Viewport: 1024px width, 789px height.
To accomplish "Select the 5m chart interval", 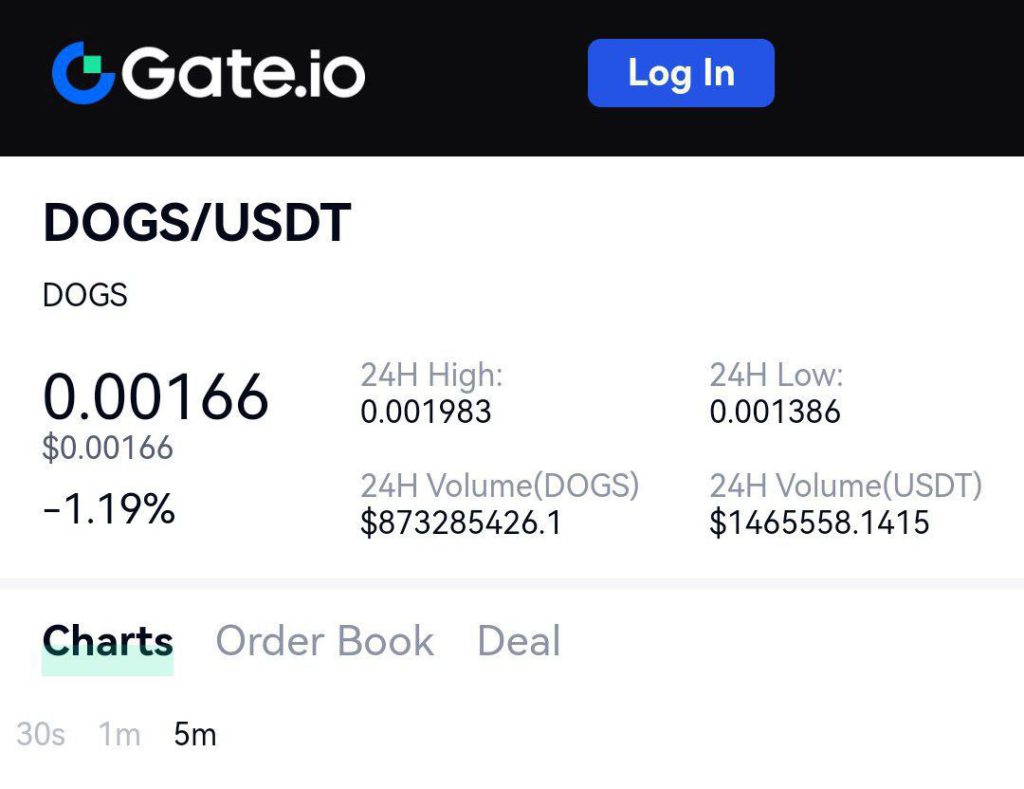I will point(195,734).
